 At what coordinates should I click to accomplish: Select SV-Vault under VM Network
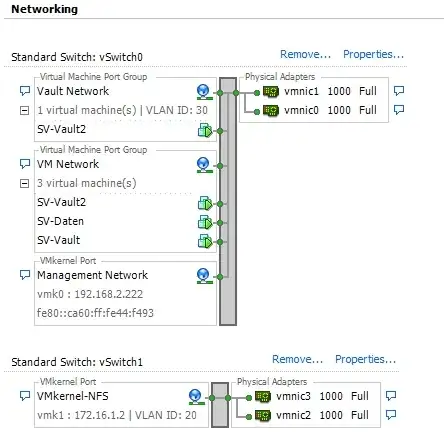(x=59, y=240)
